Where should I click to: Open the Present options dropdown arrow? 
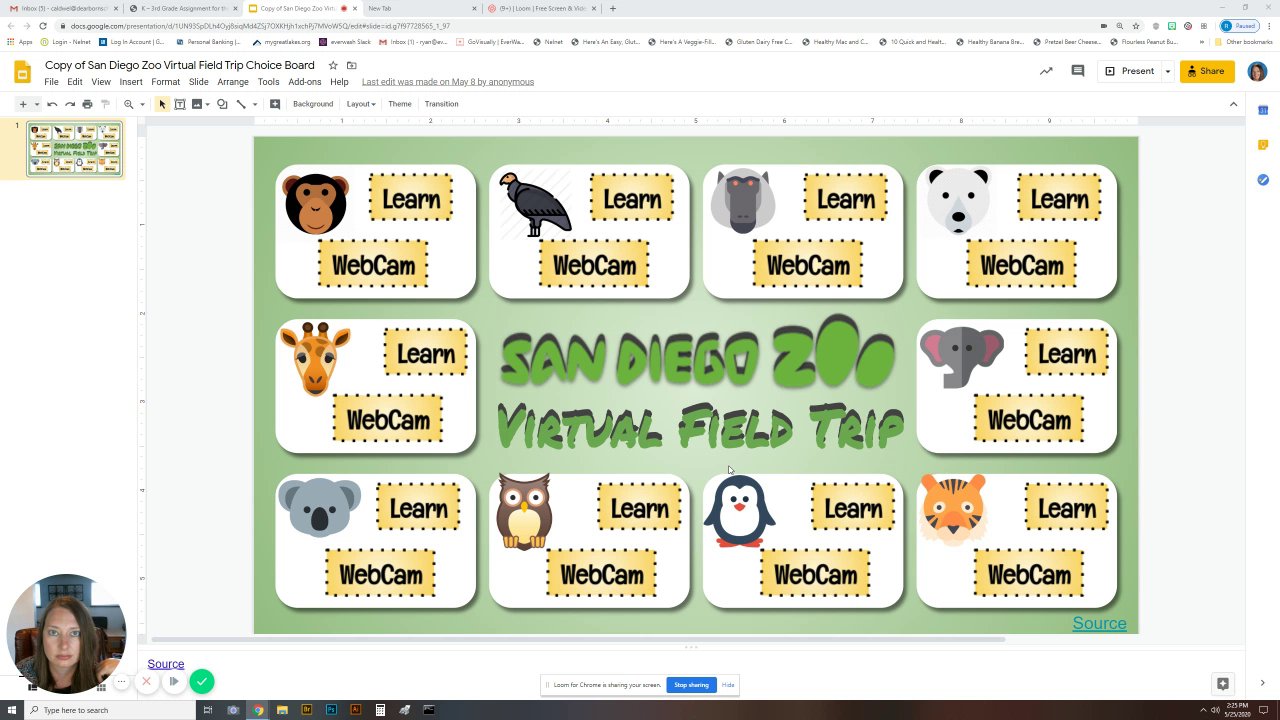1167,71
